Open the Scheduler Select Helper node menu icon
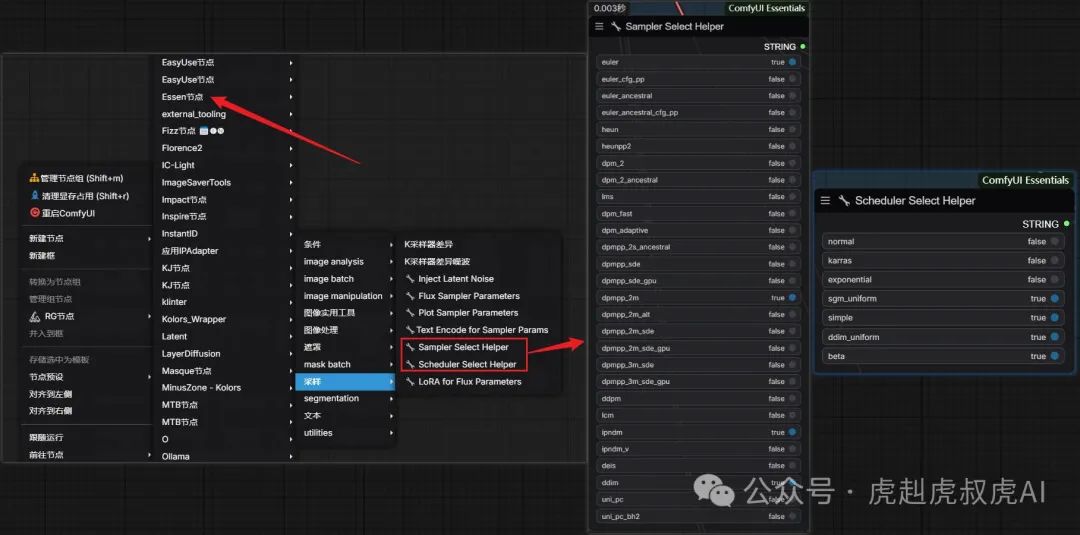This screenshot has width=1080, height=535. (825, 201)
